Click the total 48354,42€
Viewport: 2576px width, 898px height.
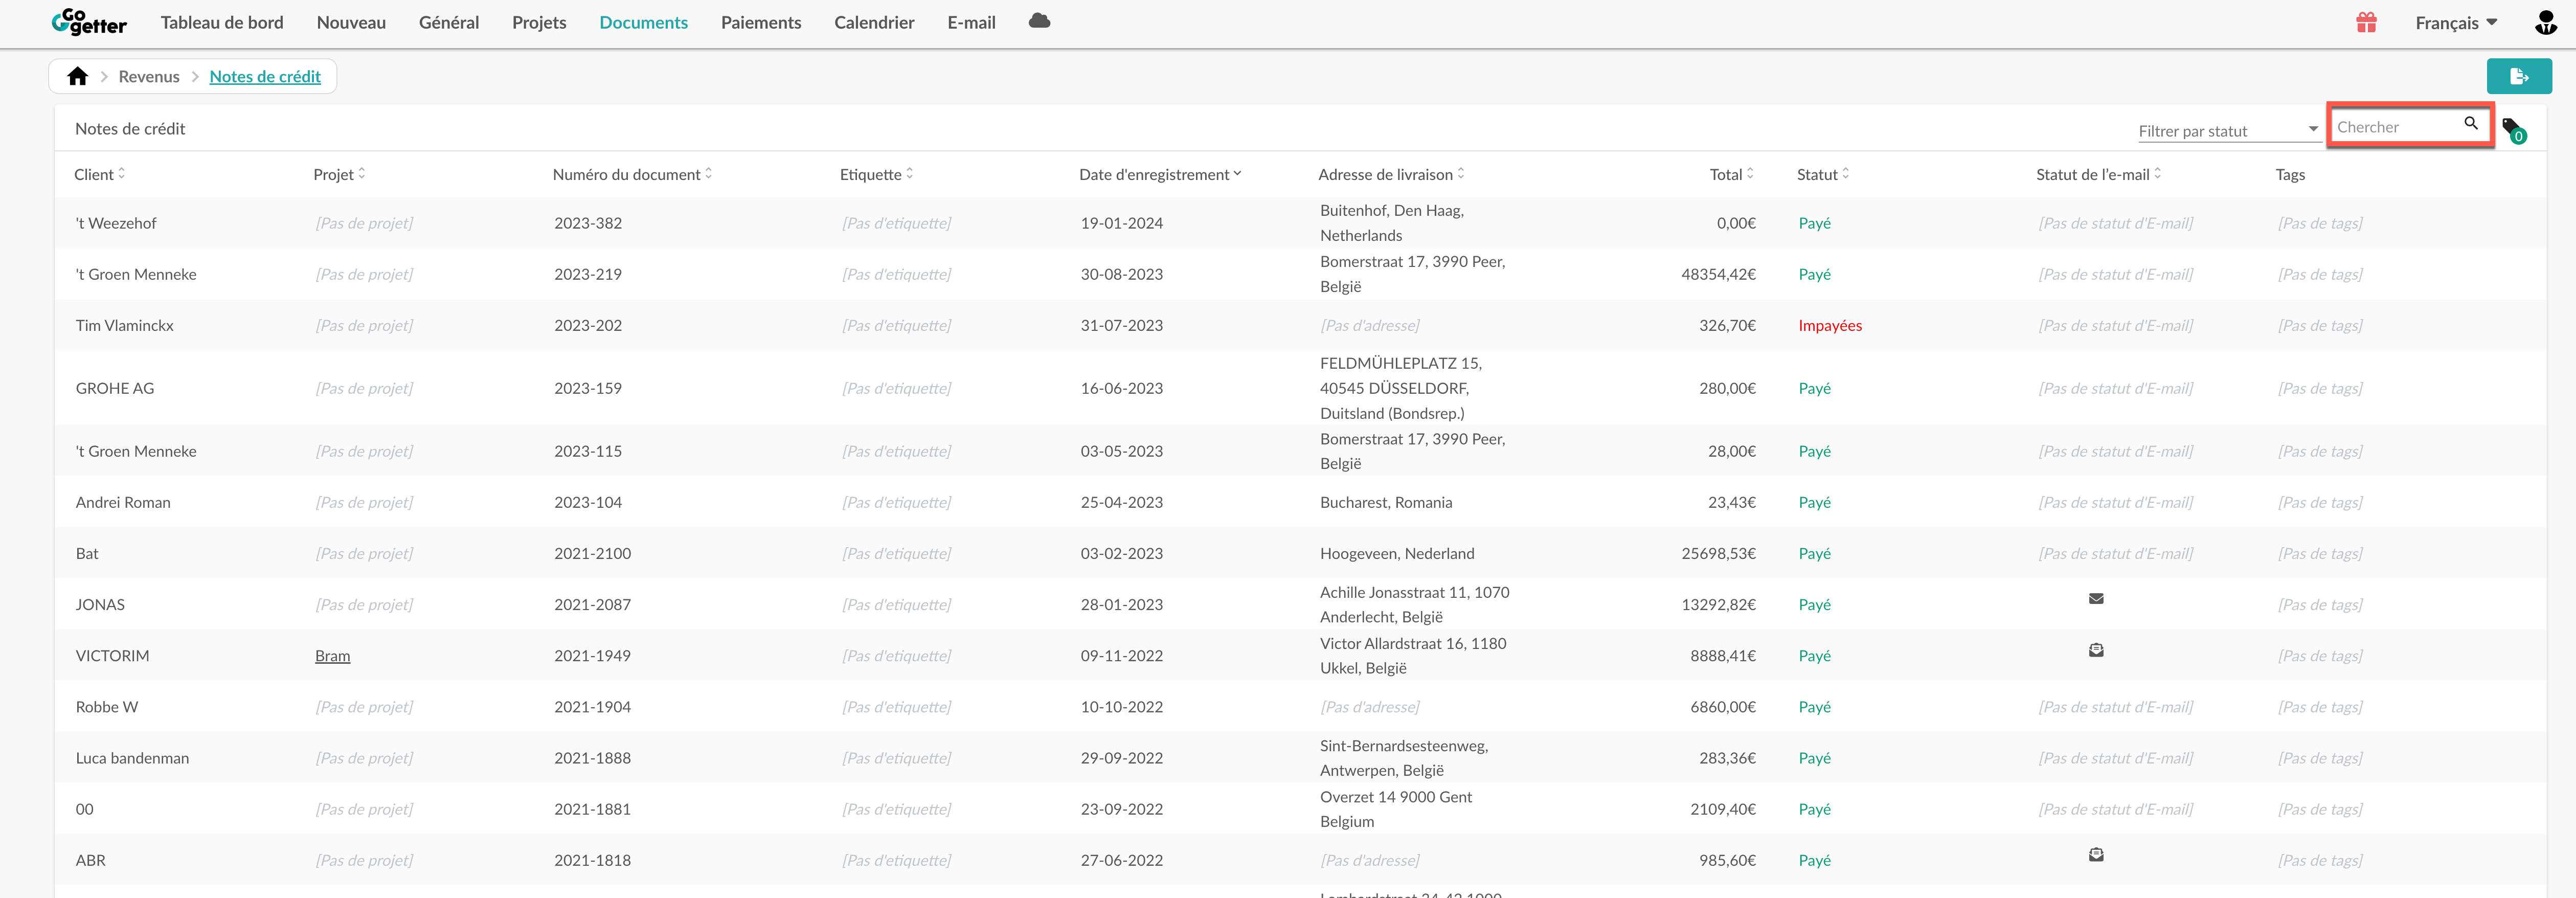pos(1718,274)
